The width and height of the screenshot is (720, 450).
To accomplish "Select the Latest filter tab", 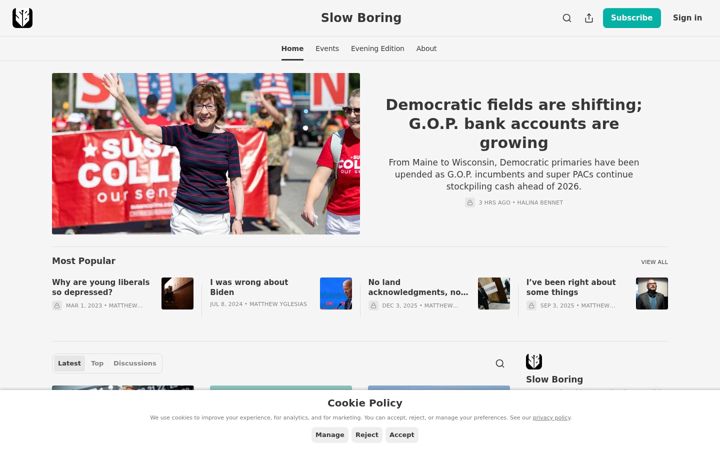I will click(x=69, y=363).
